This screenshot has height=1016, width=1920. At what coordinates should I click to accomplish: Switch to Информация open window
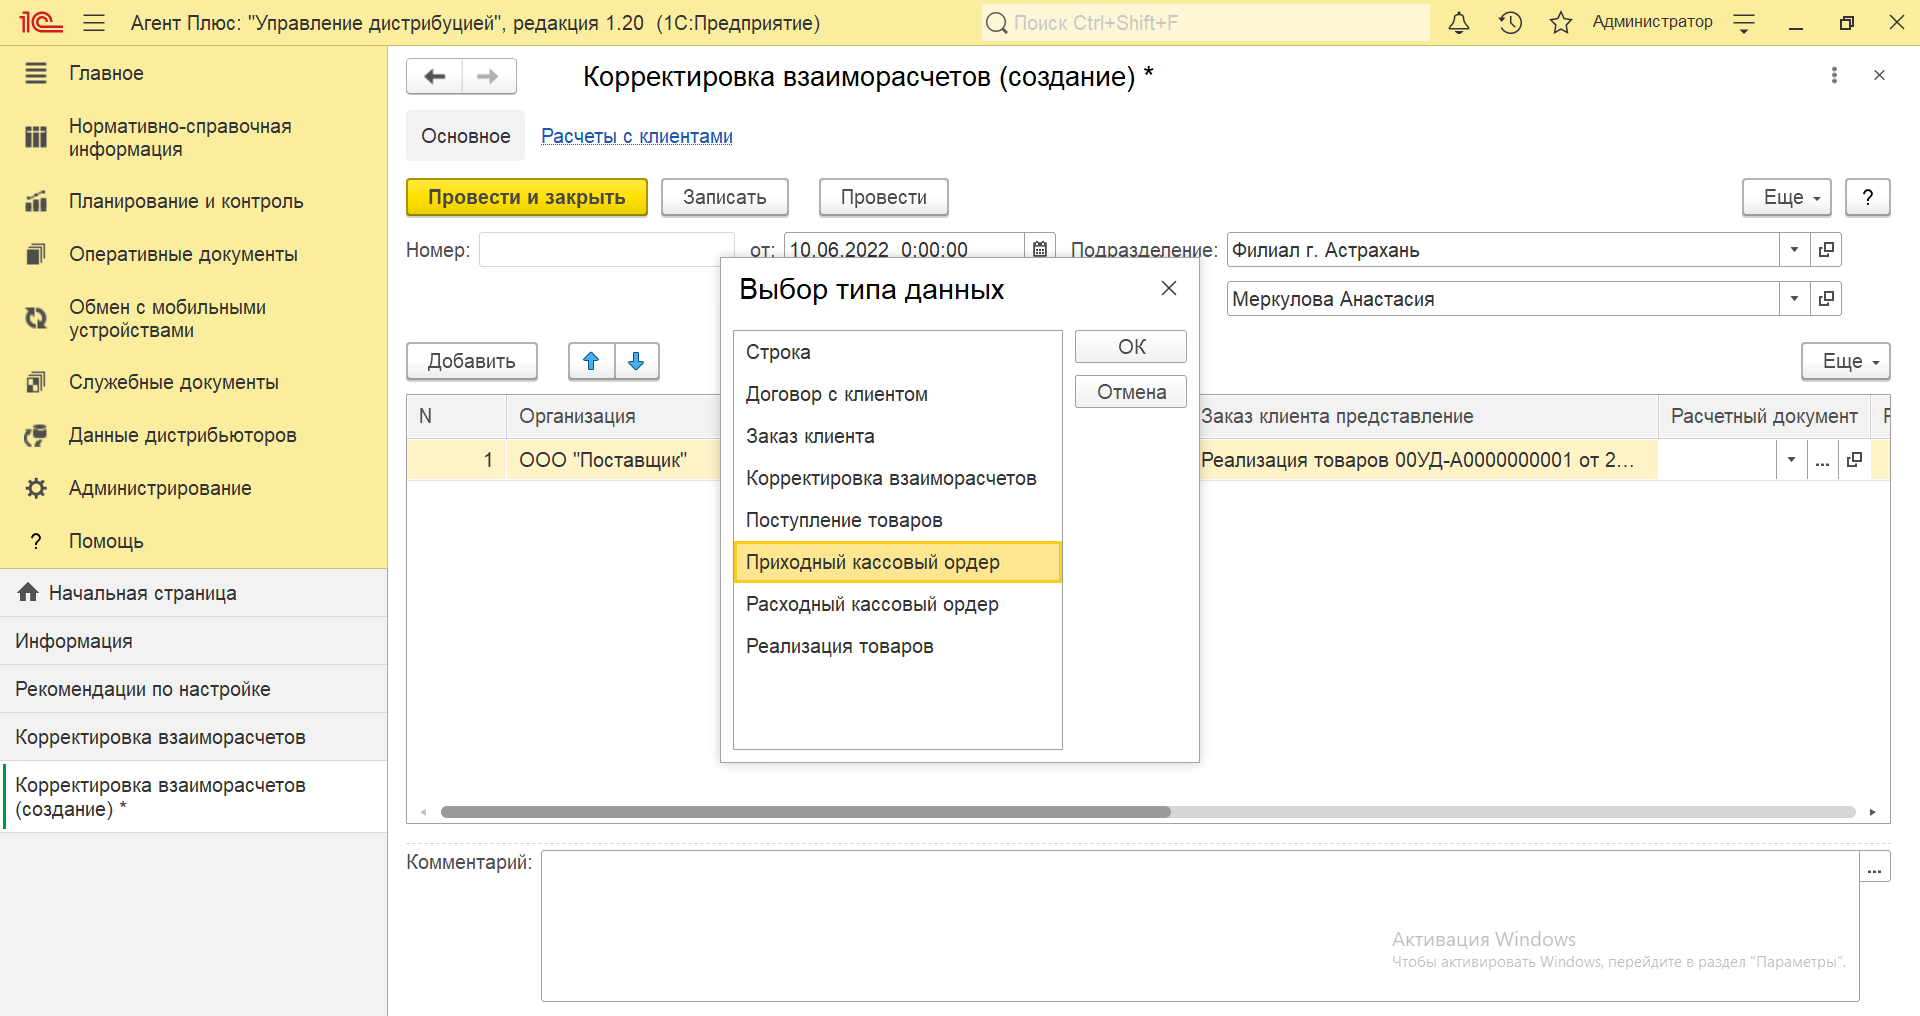point(194,641)
